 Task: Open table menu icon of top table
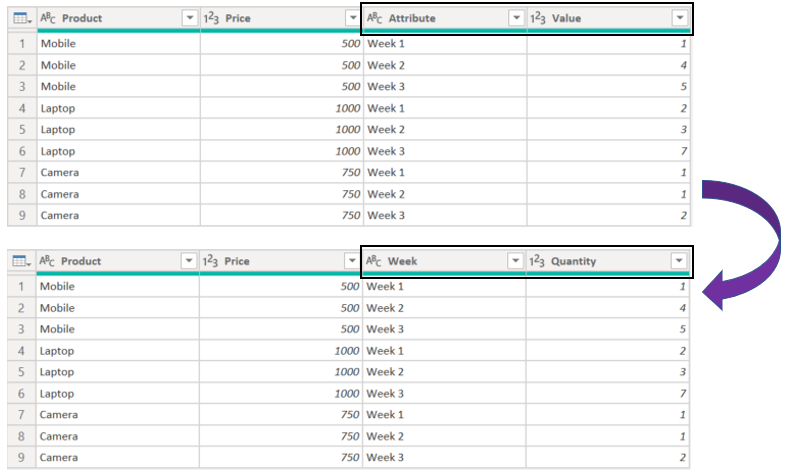(22, 19)
